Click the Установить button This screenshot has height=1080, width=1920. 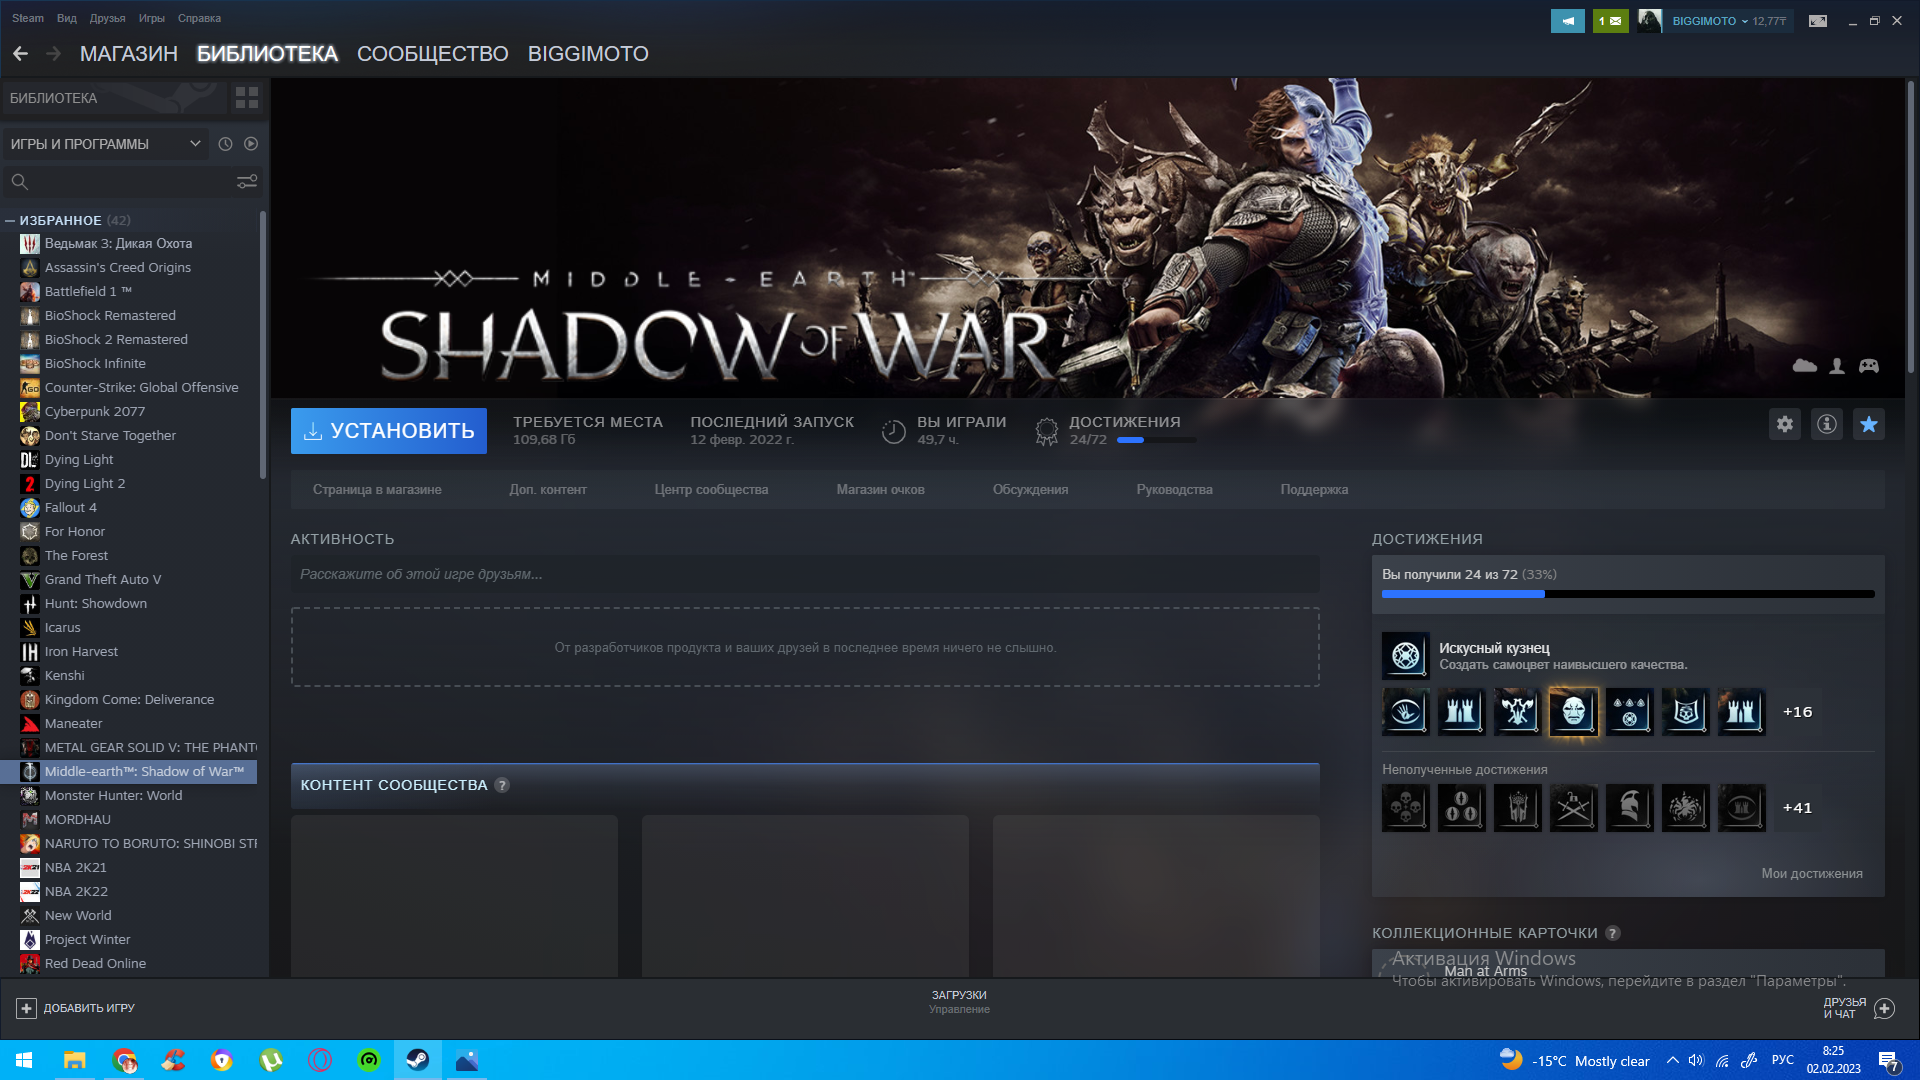pyautogui.click(x=389, y=431)
